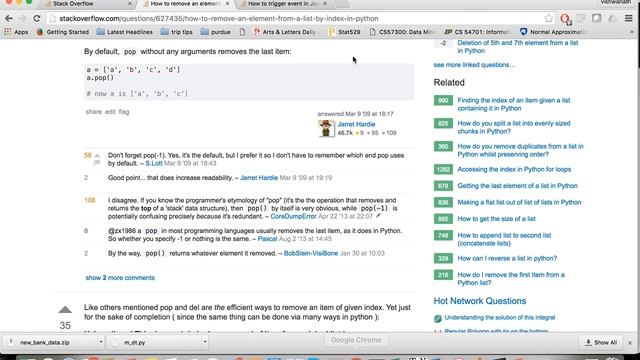The height and width of the screenshot is (360, 640).
Task: Flag the S.Lott comment
Action: (97, 163)
